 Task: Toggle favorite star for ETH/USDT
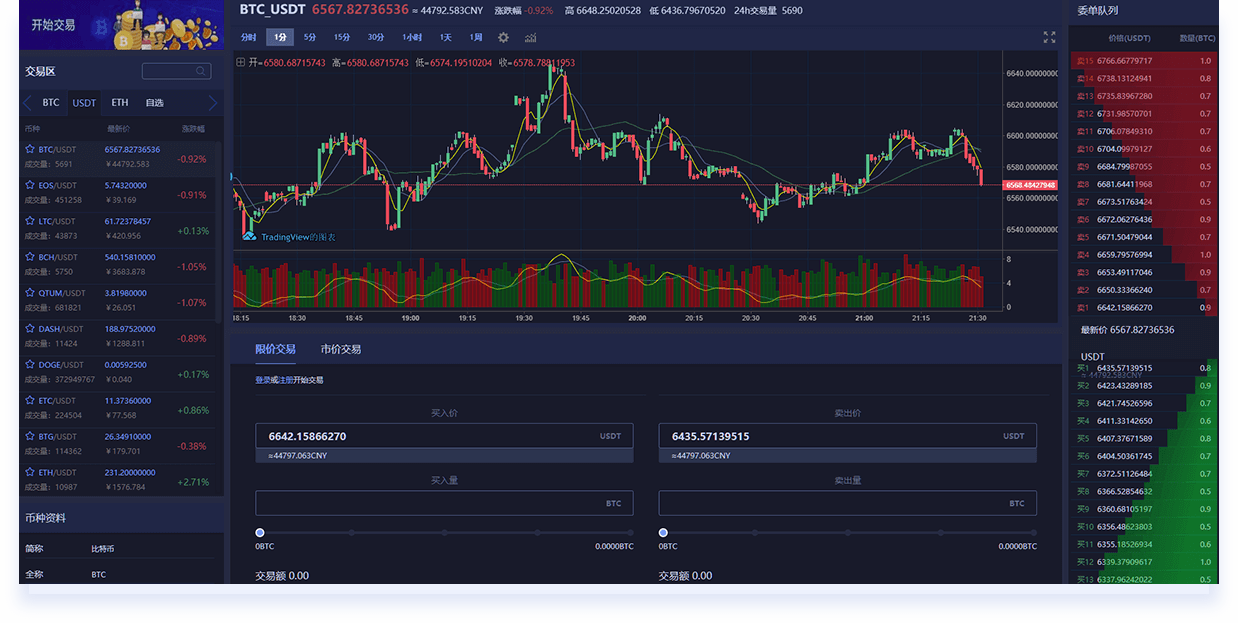click(x=30, y=472)
